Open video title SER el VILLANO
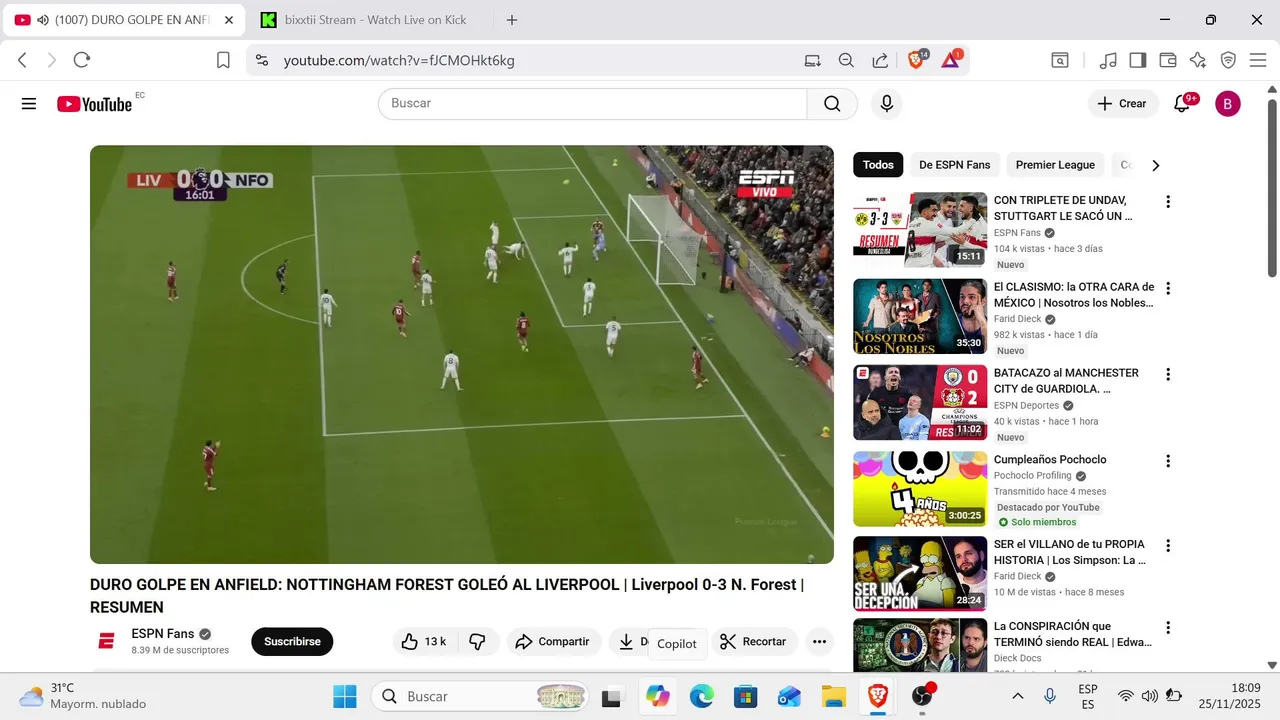Image resolution: width=1280 pixels, height=720 pixels. click(x=1069, y=552)
